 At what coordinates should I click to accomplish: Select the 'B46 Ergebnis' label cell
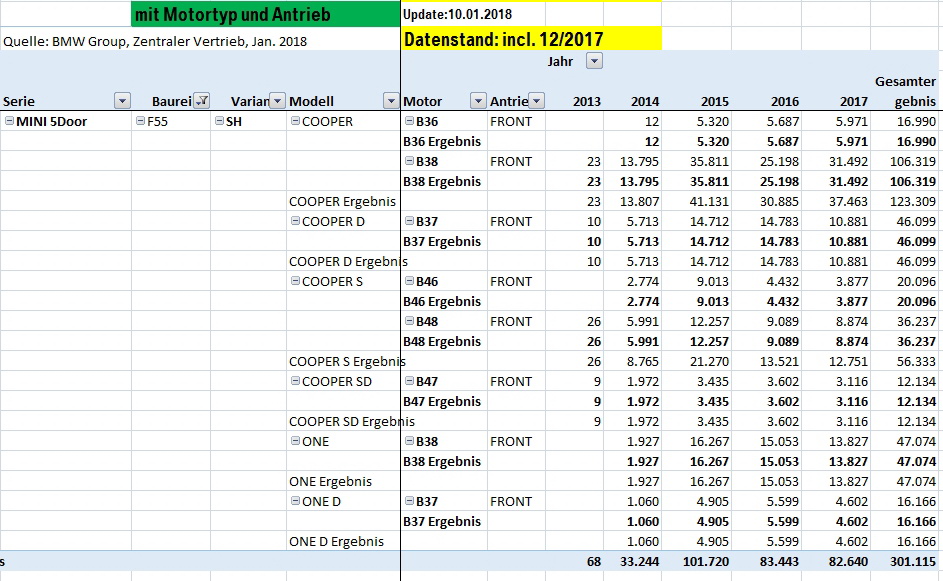[x=442, y=301]
